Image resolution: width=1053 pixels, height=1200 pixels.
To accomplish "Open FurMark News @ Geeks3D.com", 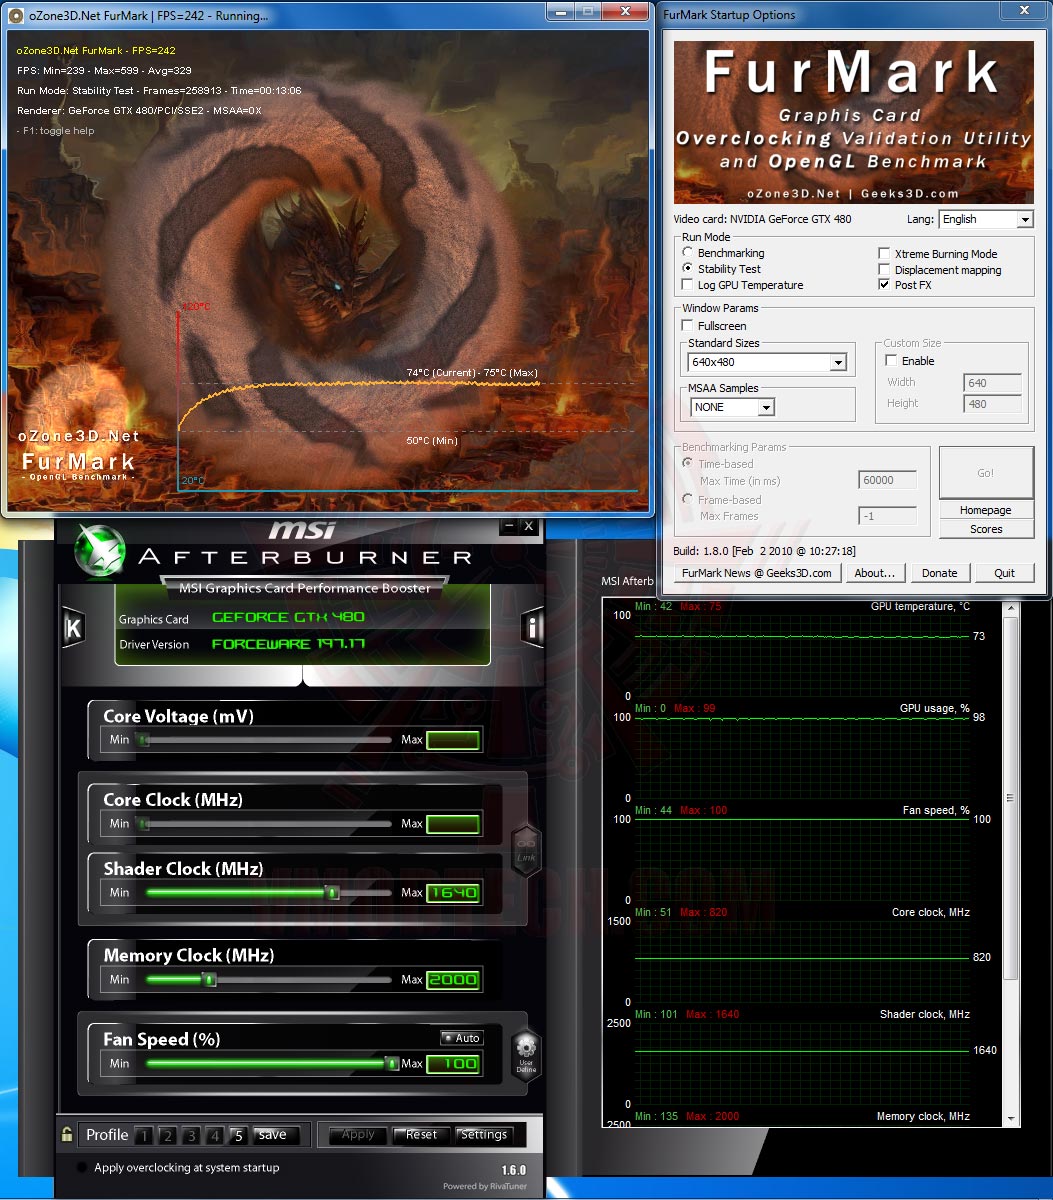I will click(757, 573).
